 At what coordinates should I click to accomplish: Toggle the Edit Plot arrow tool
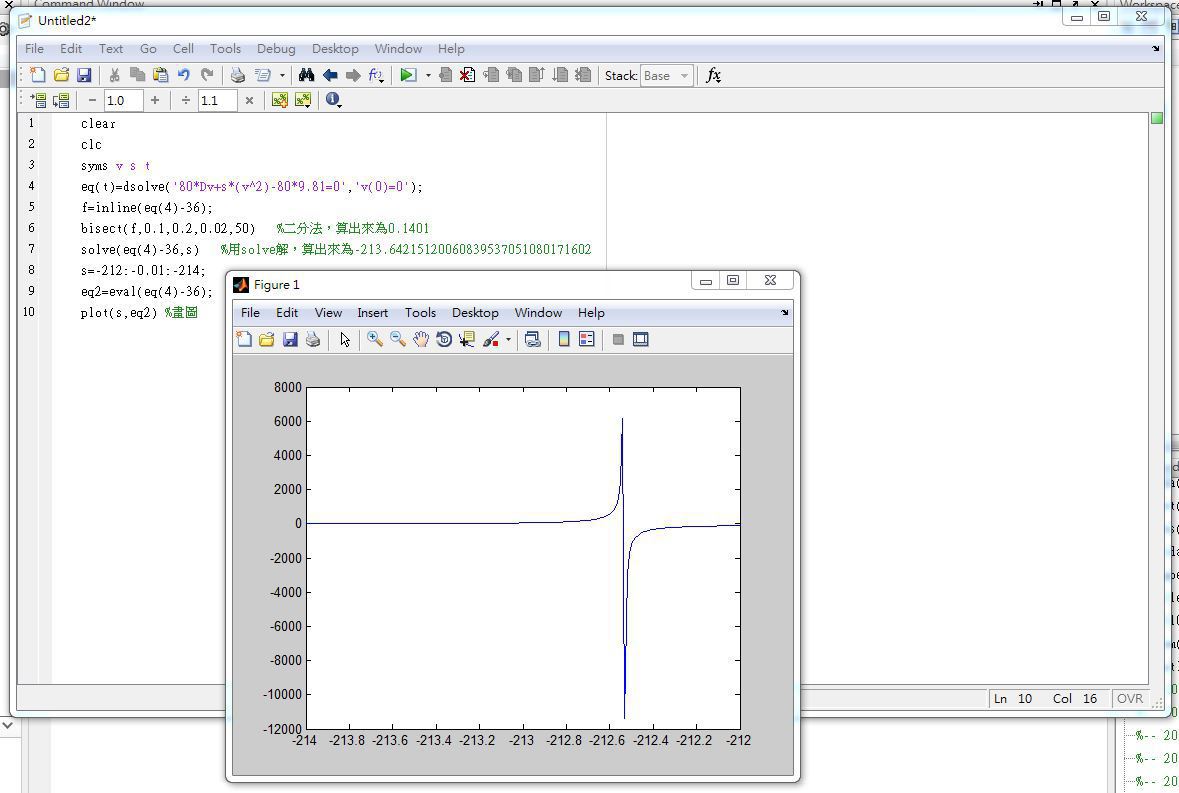pos(345,340)
